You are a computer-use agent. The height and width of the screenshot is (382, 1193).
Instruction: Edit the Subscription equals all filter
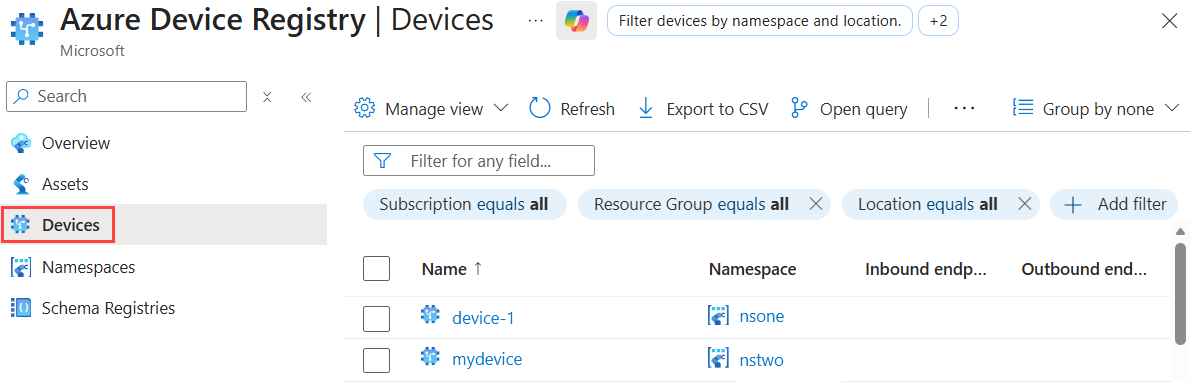point(466,204)
